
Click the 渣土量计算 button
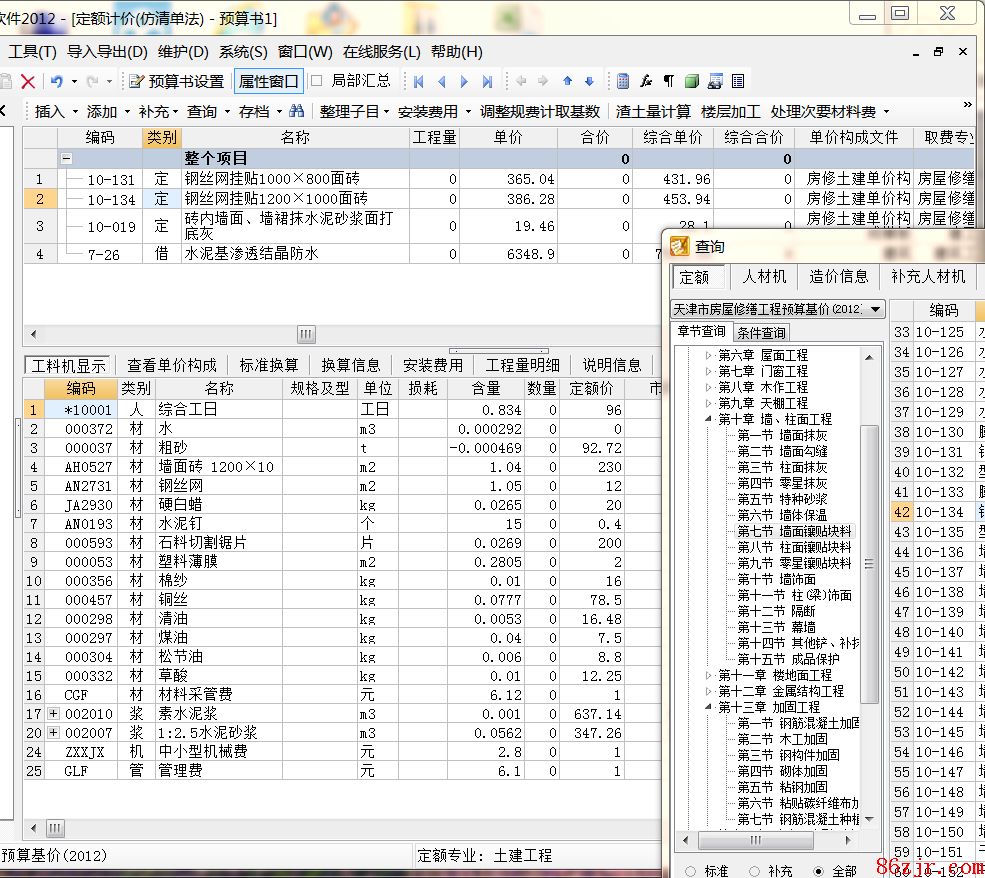click(653, 111)
